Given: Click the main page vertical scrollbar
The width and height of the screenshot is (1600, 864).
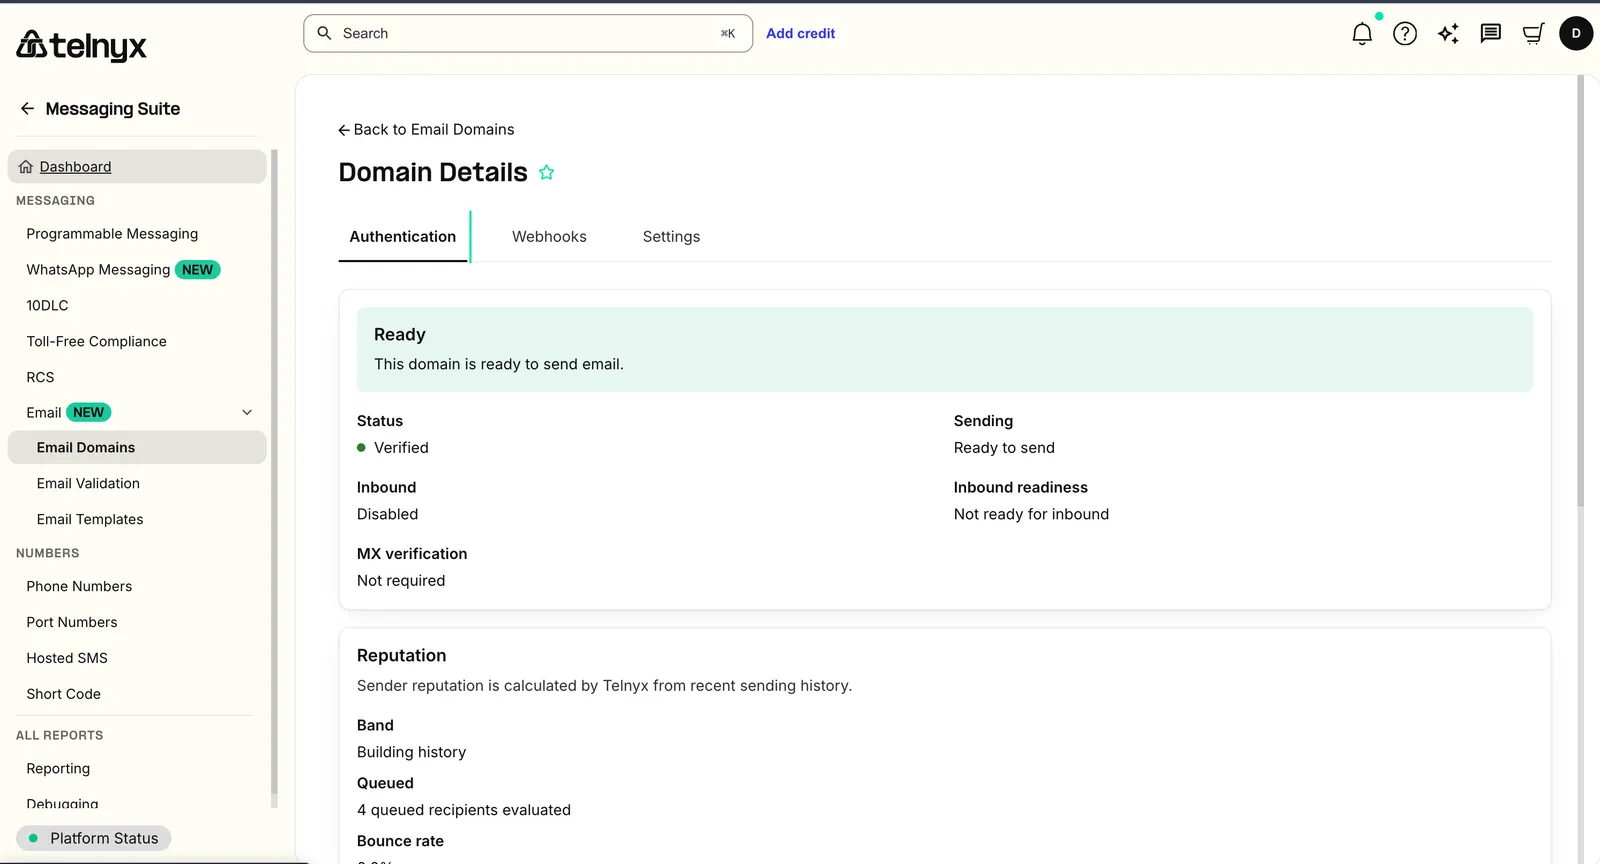Looking at the screenshot, I should [1580, 290].
